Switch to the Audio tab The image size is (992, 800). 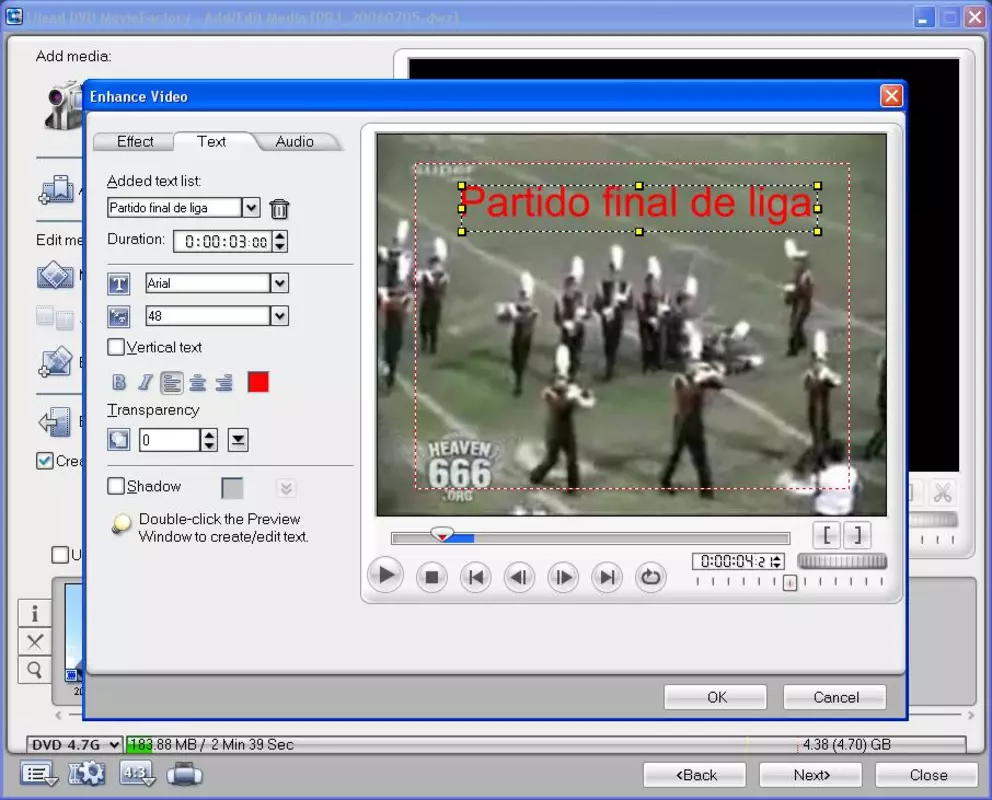(294, 142)
